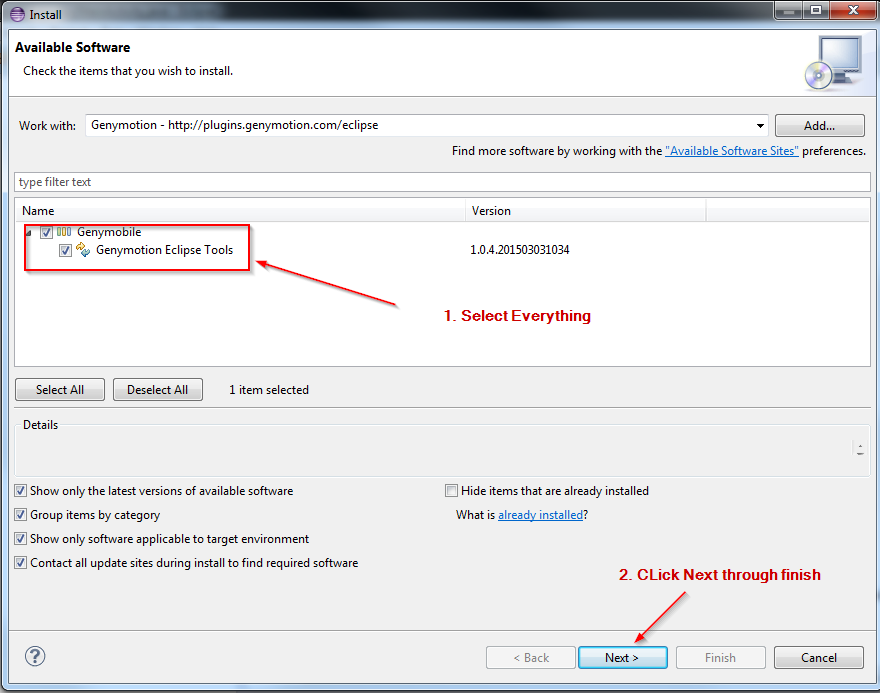Toggle Group items by category checkbox
The height and width of the screenshot is (693, 880).
click(21, 515)
